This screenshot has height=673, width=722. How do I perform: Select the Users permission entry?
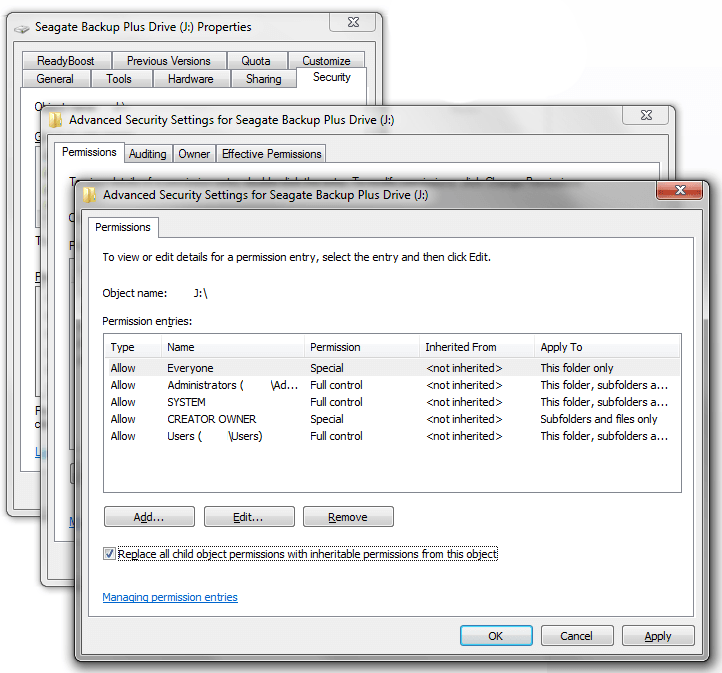pyautogui.click(x=392, y=436)
